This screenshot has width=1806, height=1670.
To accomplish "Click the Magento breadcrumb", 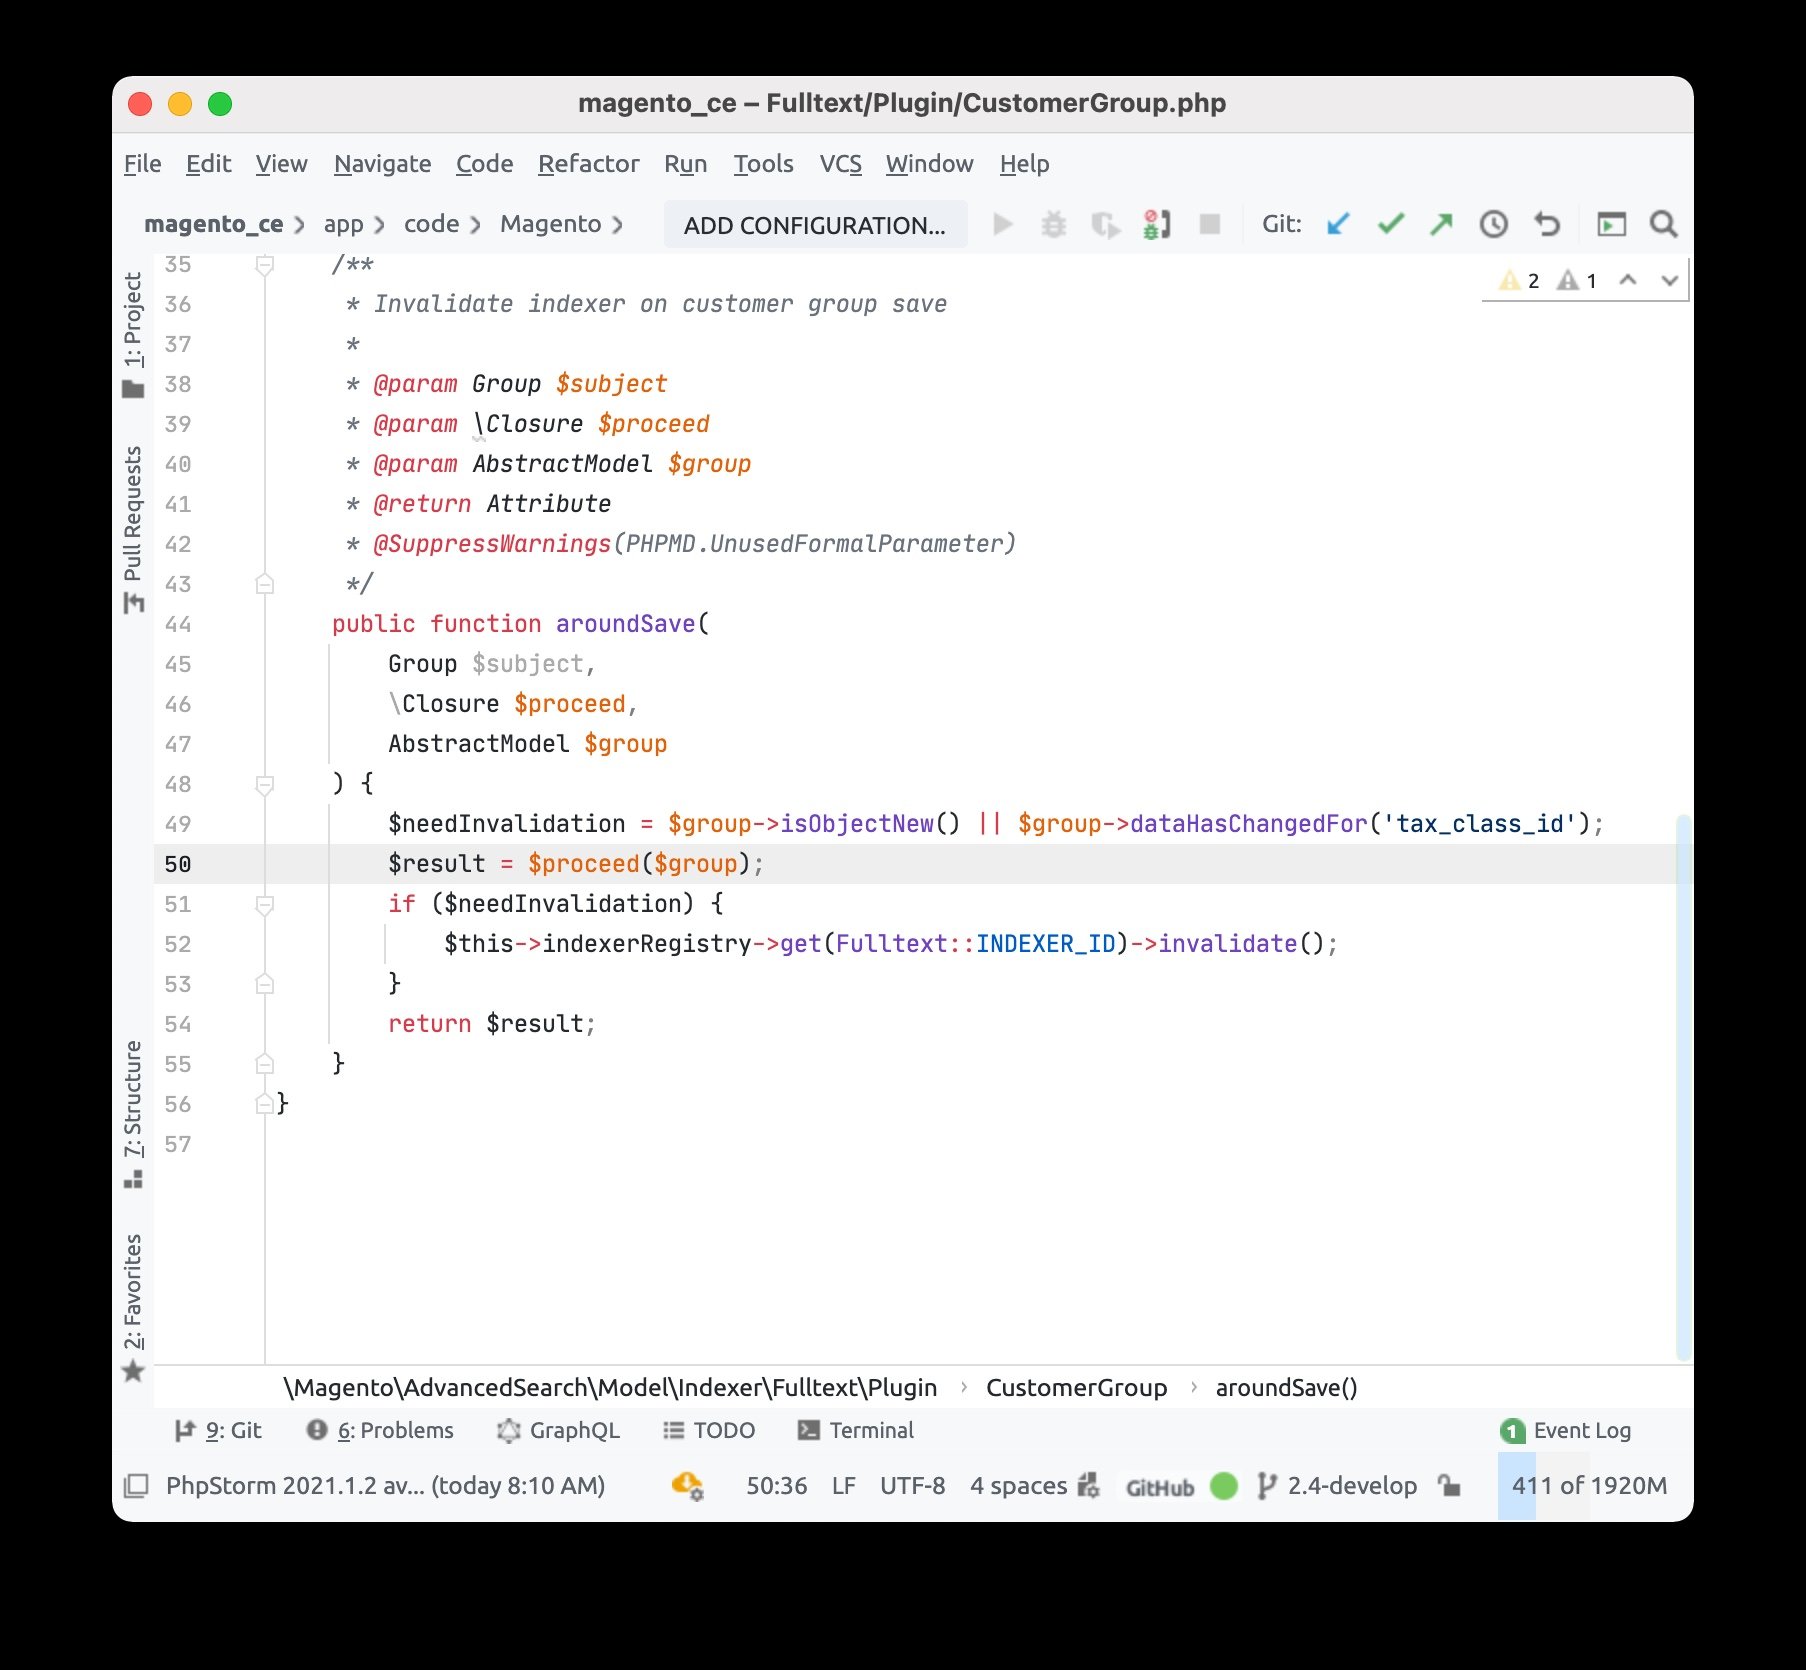I will pyautogui.click(x=550, y=224).
